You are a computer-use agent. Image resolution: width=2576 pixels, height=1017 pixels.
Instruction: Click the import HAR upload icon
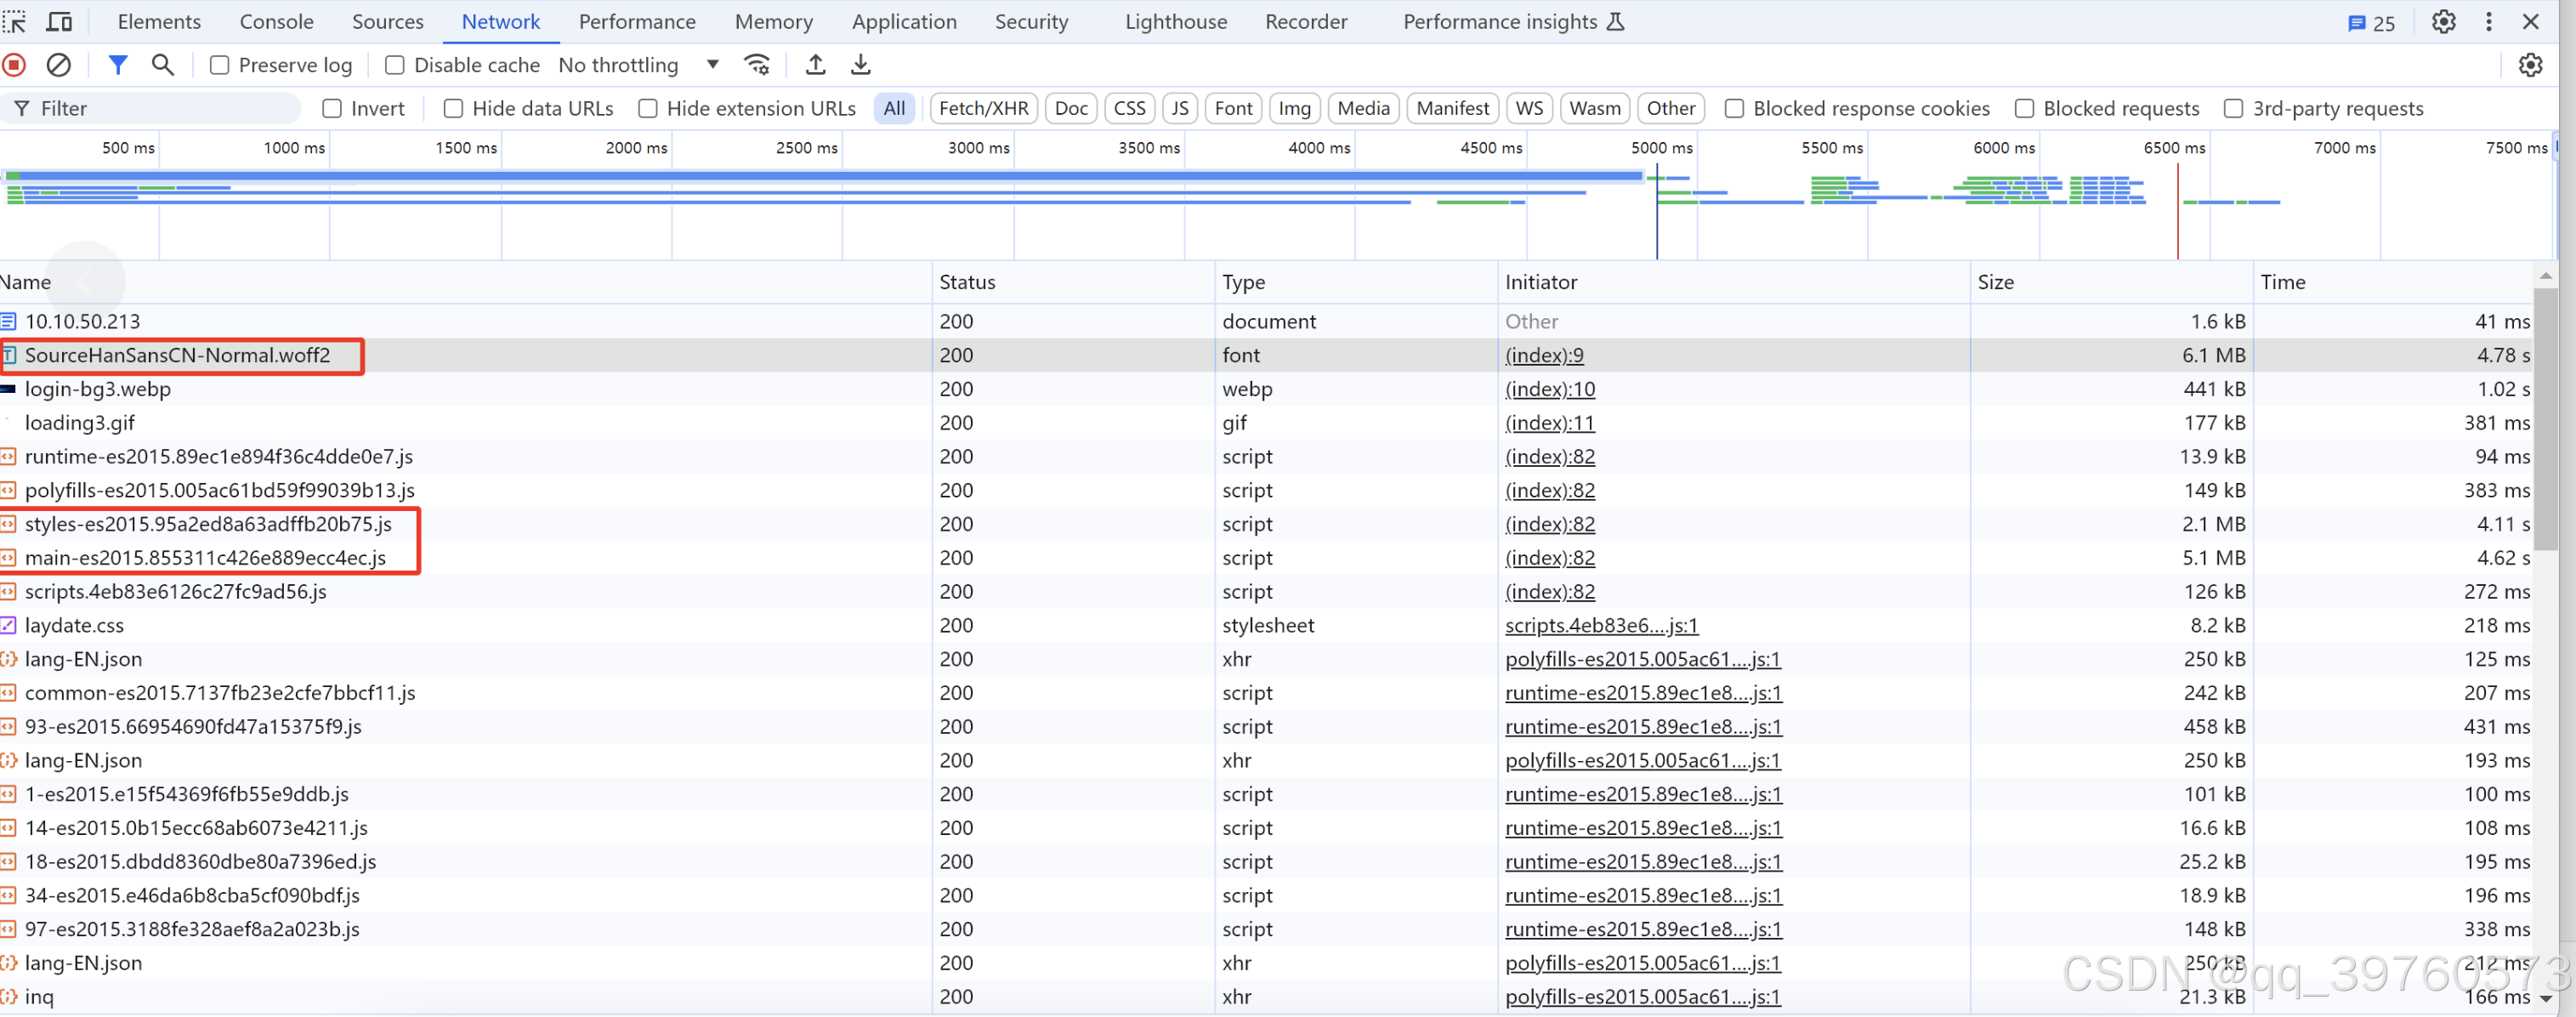tap(816, 65)
